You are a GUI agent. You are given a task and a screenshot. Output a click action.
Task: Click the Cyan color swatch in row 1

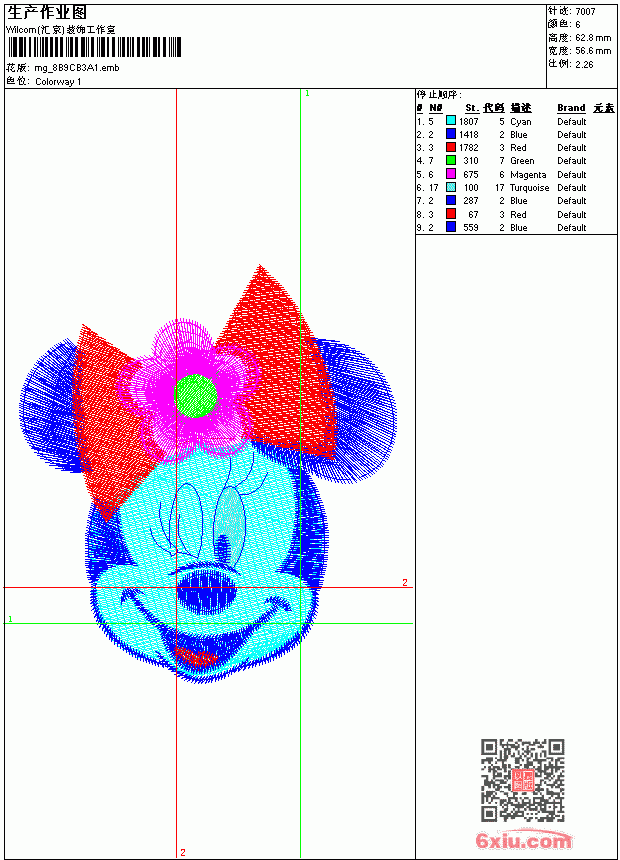450,121
